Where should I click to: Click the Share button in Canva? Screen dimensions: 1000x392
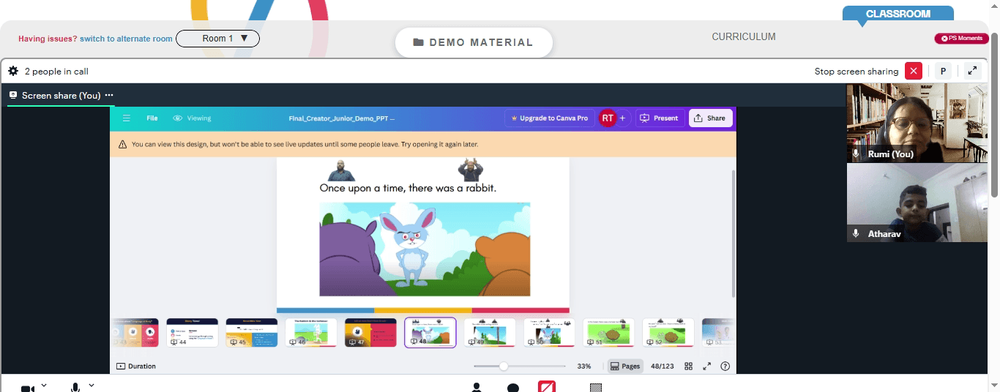[x=710, y=118]
